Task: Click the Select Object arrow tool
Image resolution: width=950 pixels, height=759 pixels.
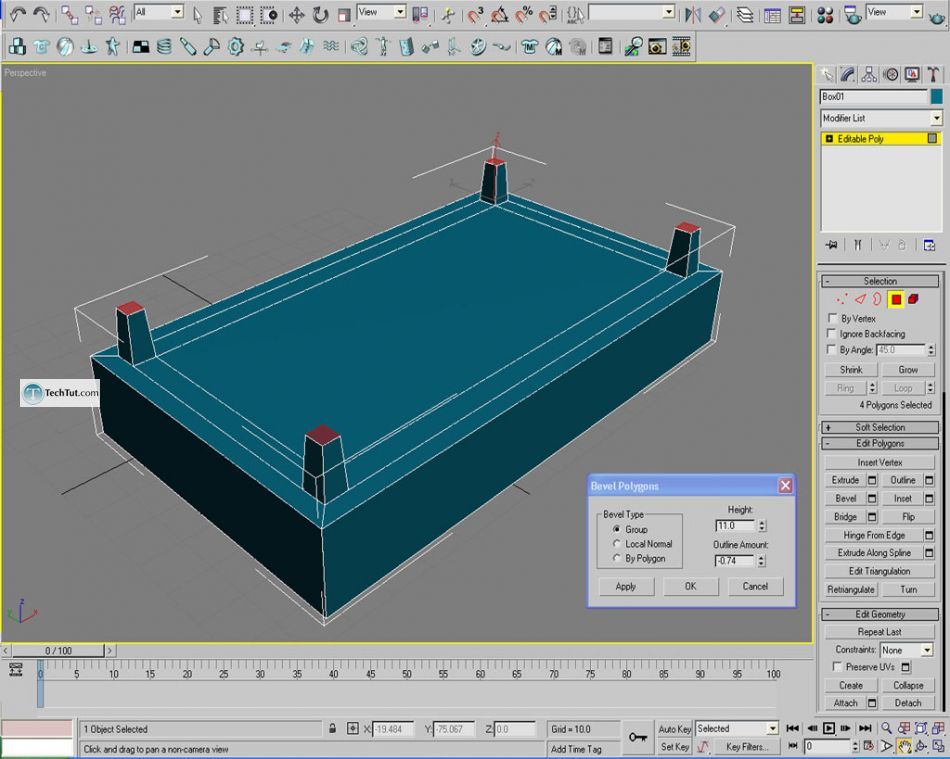Action: 198,15
